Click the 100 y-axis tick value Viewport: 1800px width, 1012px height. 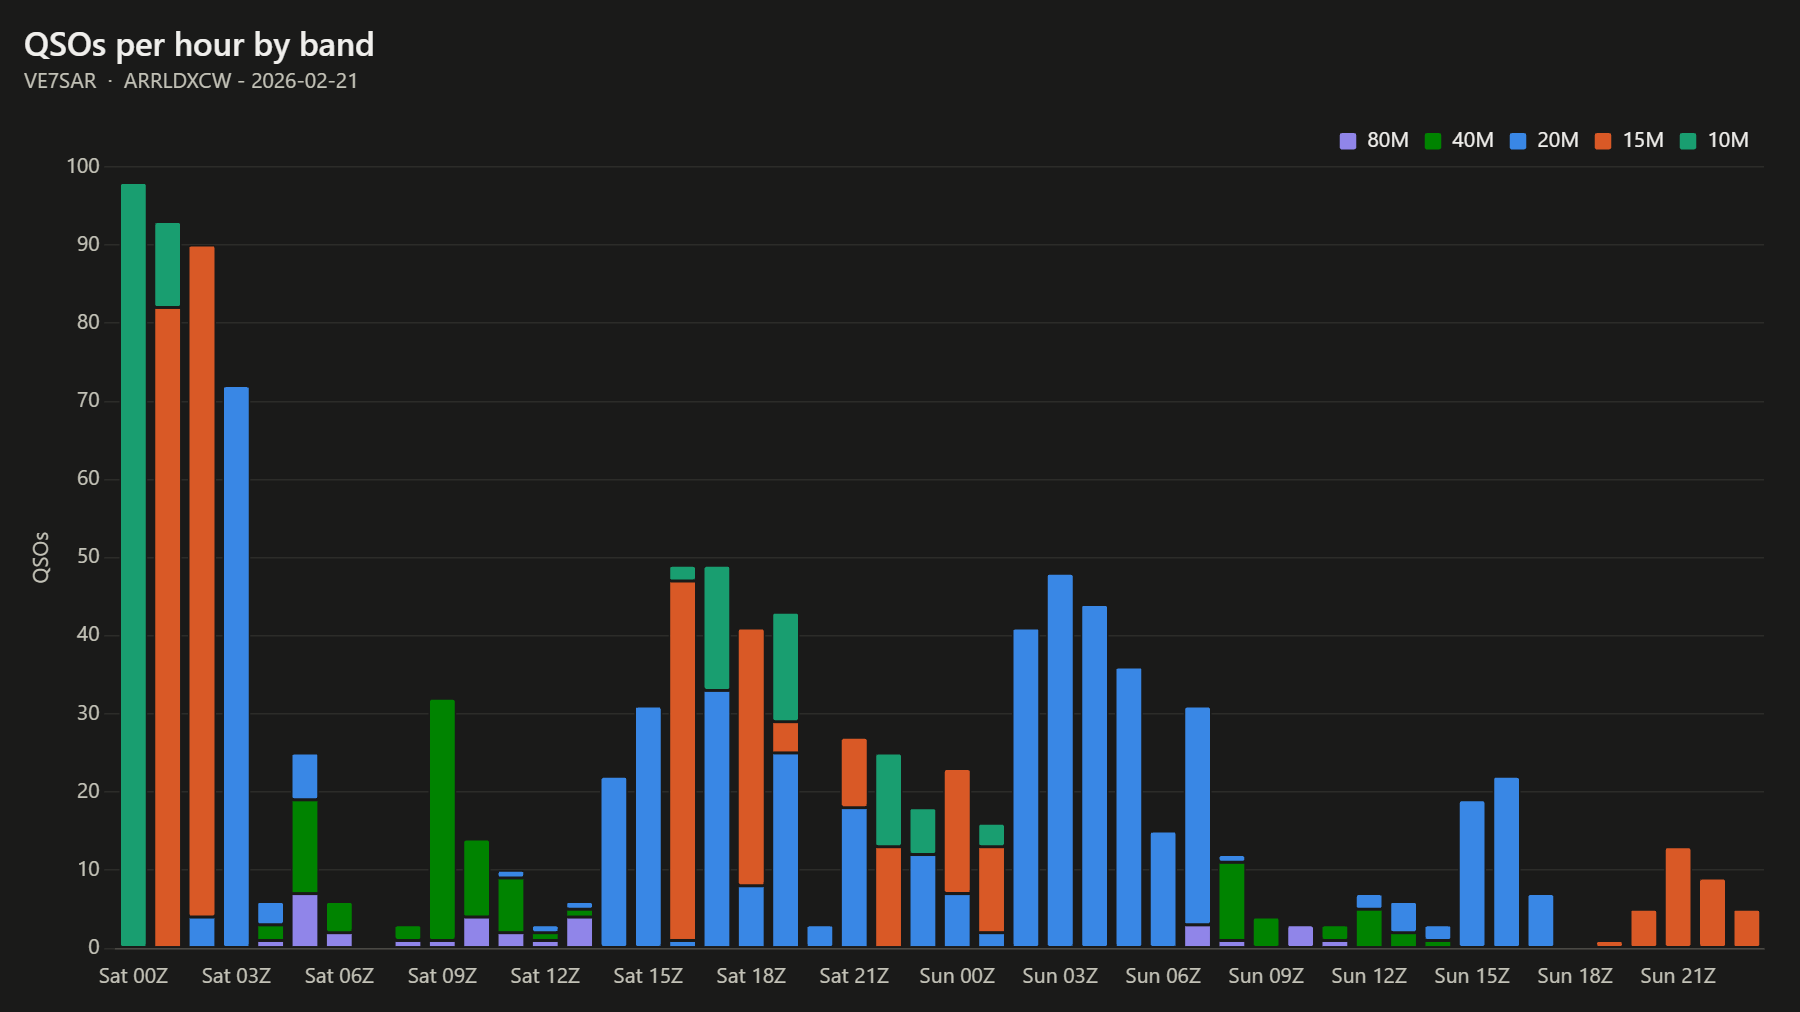(83, 166)
